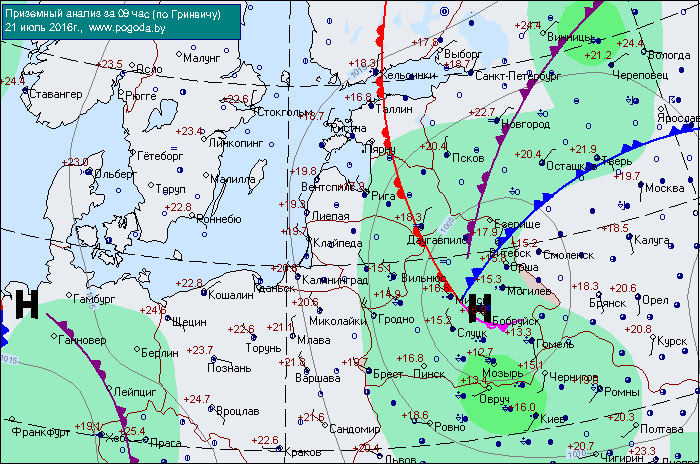This screenshot has height=465, width=700.
Task: Click the city label 'Даугавпилс'
Action: coord(437,240)
